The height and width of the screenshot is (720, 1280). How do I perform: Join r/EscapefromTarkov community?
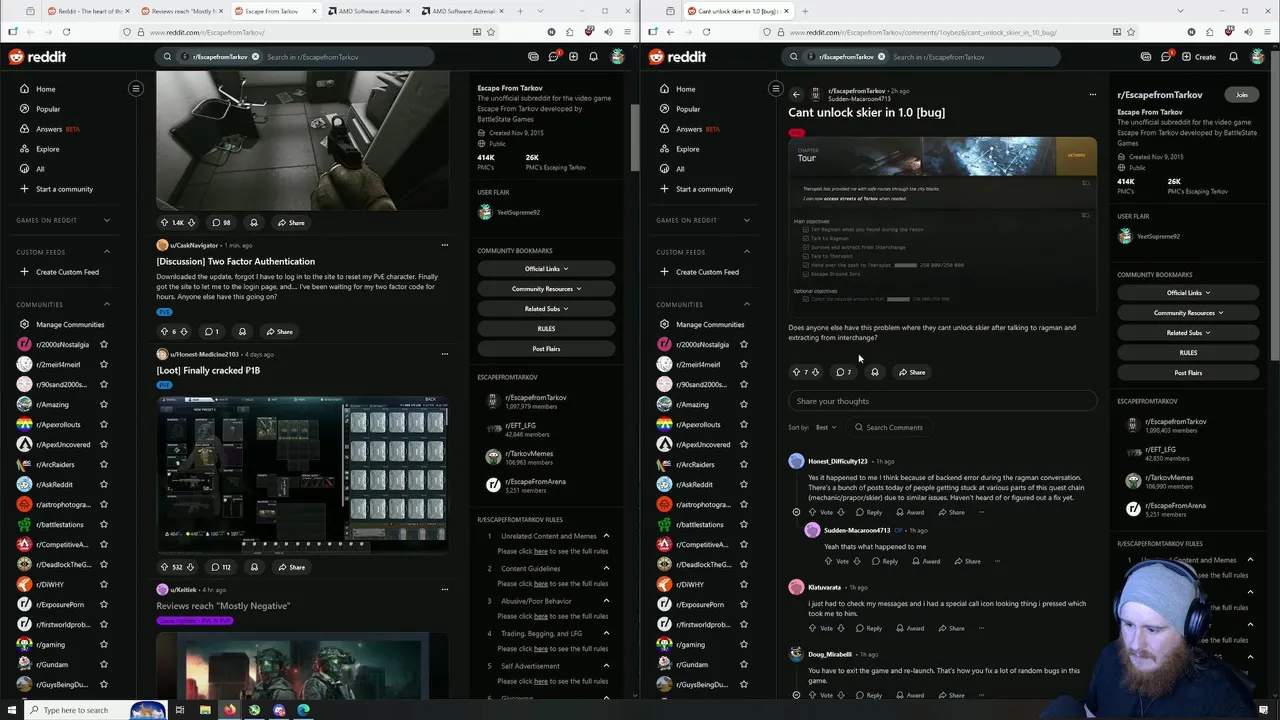pyautogui.click(x=1241, y=95)
